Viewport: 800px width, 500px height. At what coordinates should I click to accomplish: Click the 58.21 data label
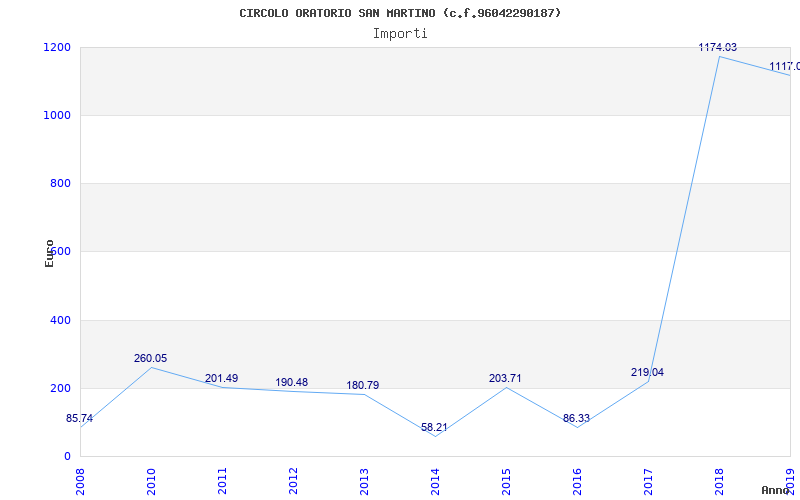[434, 428]
